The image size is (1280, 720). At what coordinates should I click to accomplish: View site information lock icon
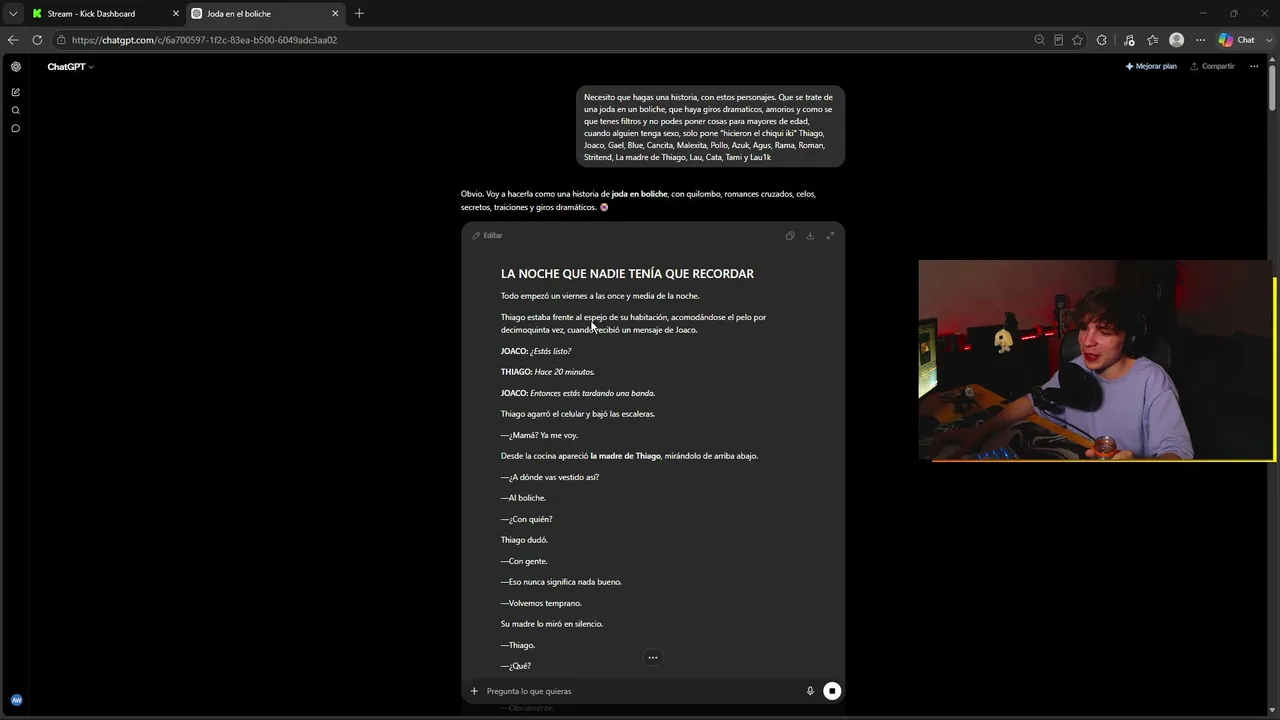[61, 40]
